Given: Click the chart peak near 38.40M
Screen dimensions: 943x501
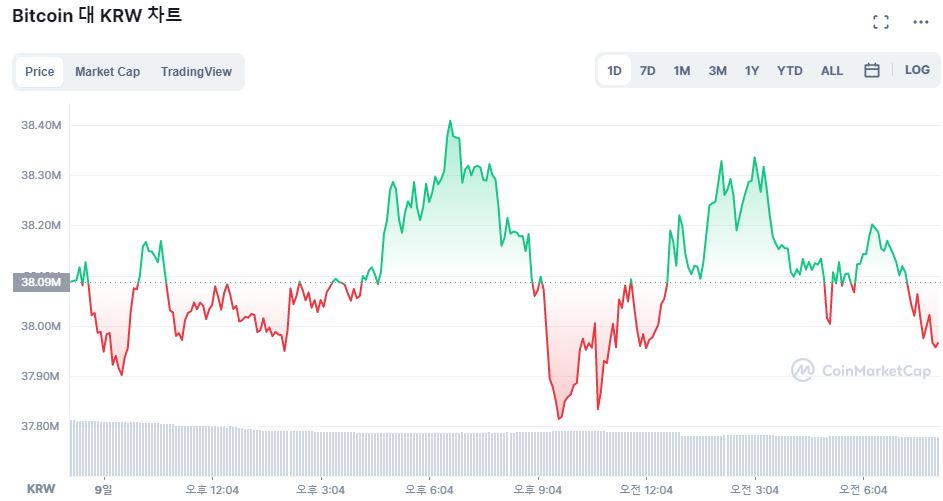Looking at the screenshot, I should 450,122.
